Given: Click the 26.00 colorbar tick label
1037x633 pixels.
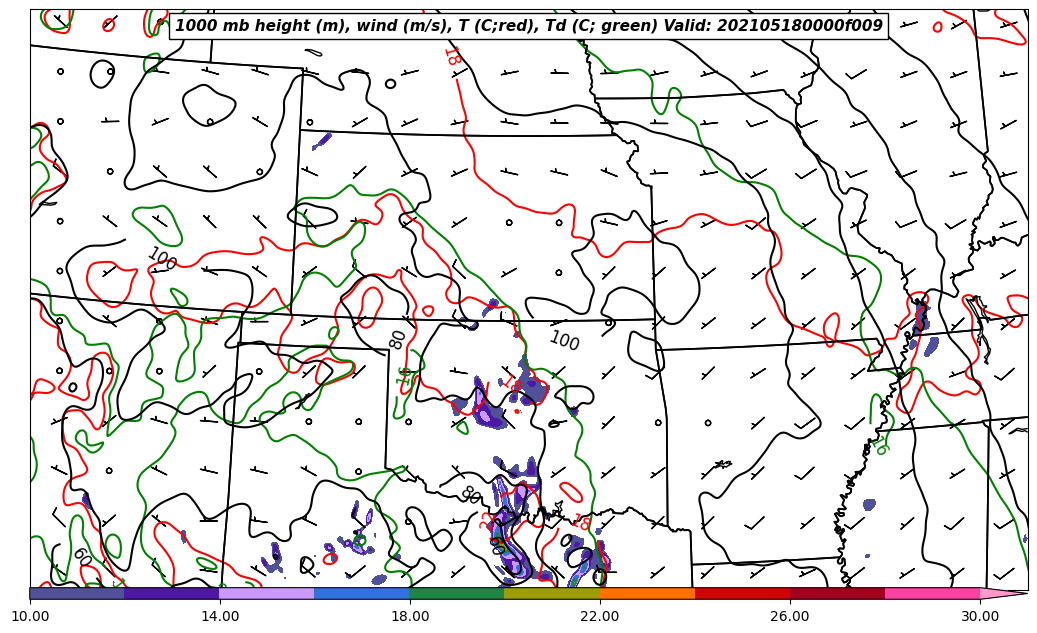Looking at the screenshot, I should (x=790, y=617).
